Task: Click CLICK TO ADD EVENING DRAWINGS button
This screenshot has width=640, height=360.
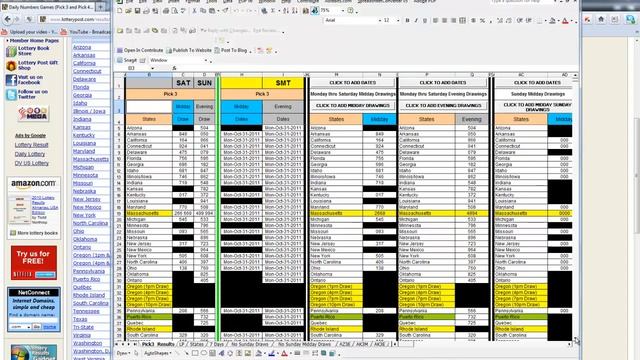Action: (443, 106)
